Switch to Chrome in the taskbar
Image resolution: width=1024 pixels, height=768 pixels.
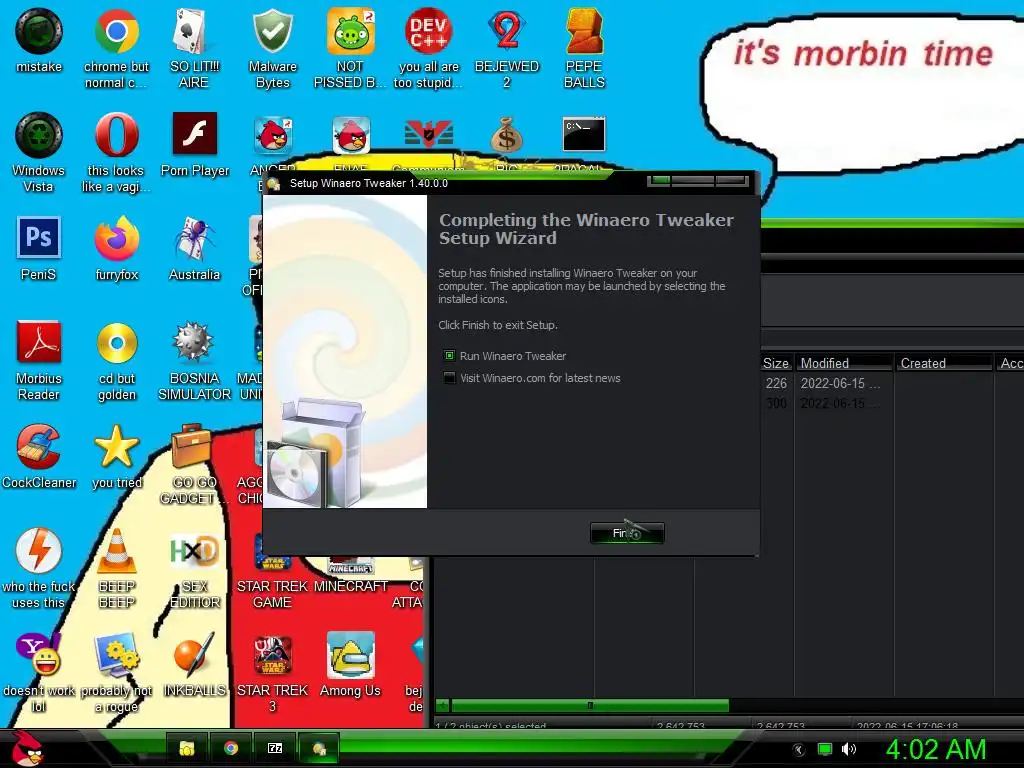231,748
